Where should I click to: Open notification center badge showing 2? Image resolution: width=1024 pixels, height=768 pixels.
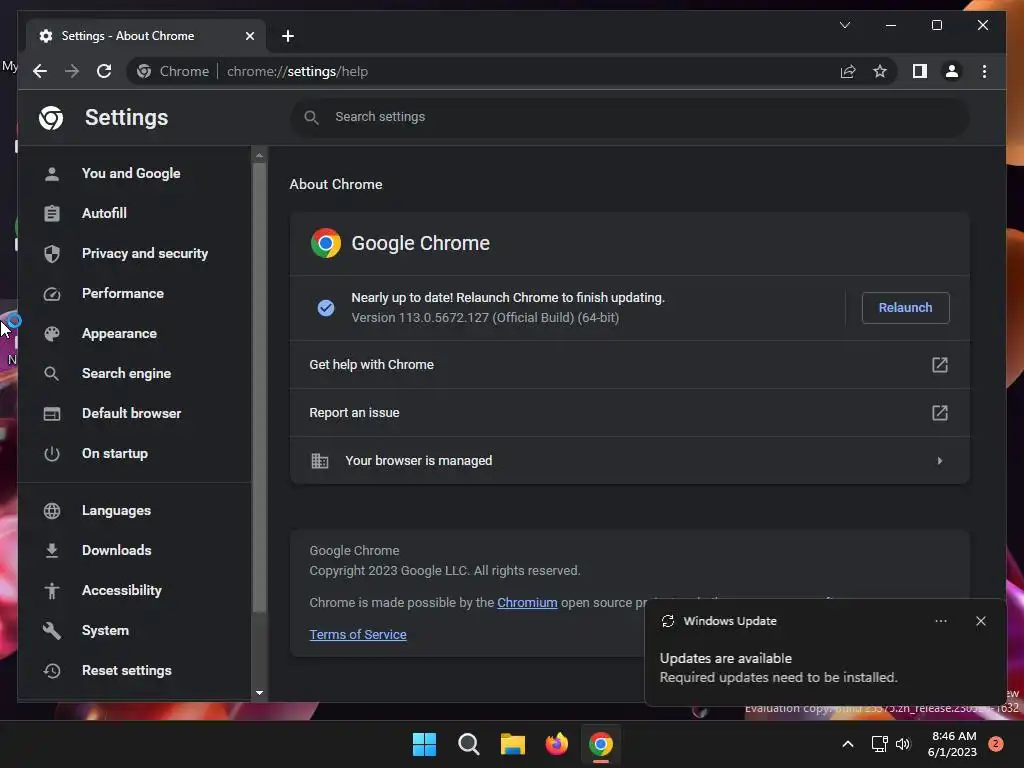point(995,744)
